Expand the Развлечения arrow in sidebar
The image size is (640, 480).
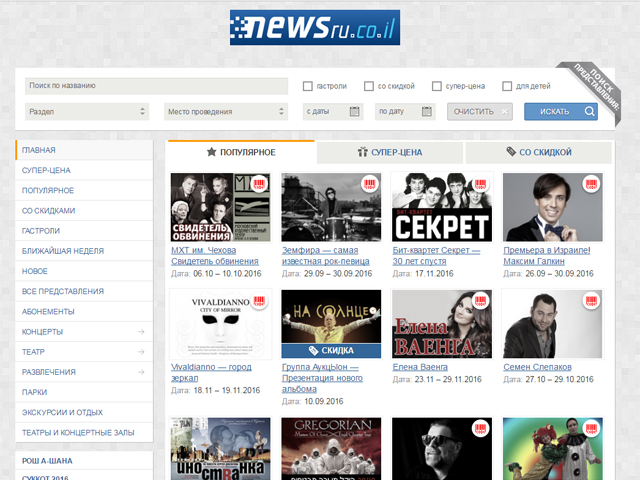pyautogui.click(x=141, y=372)
